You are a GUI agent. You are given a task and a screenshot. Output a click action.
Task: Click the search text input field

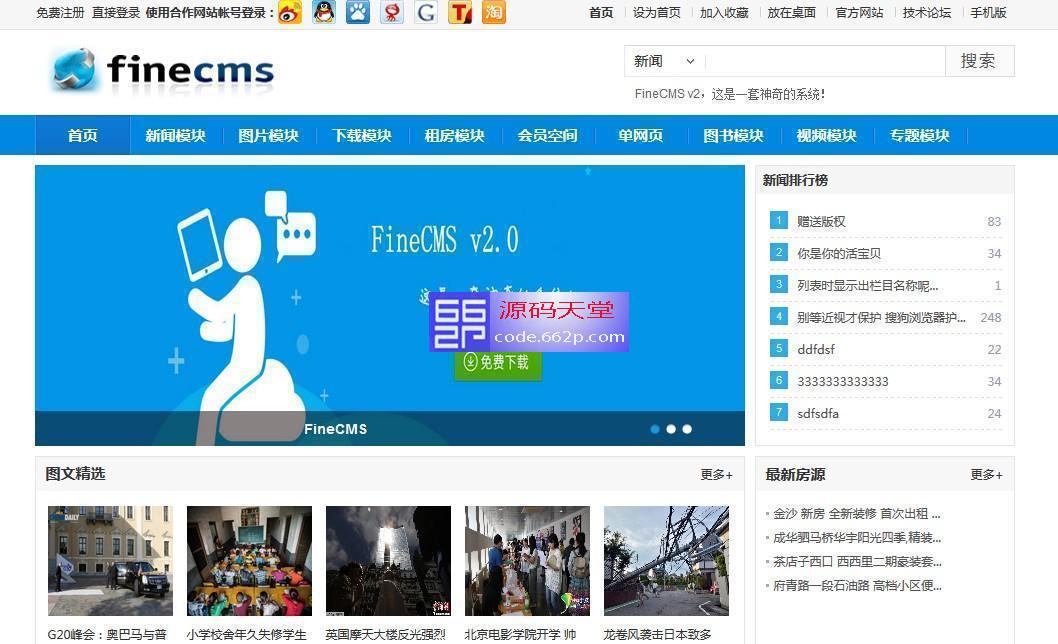click(825, 61)
